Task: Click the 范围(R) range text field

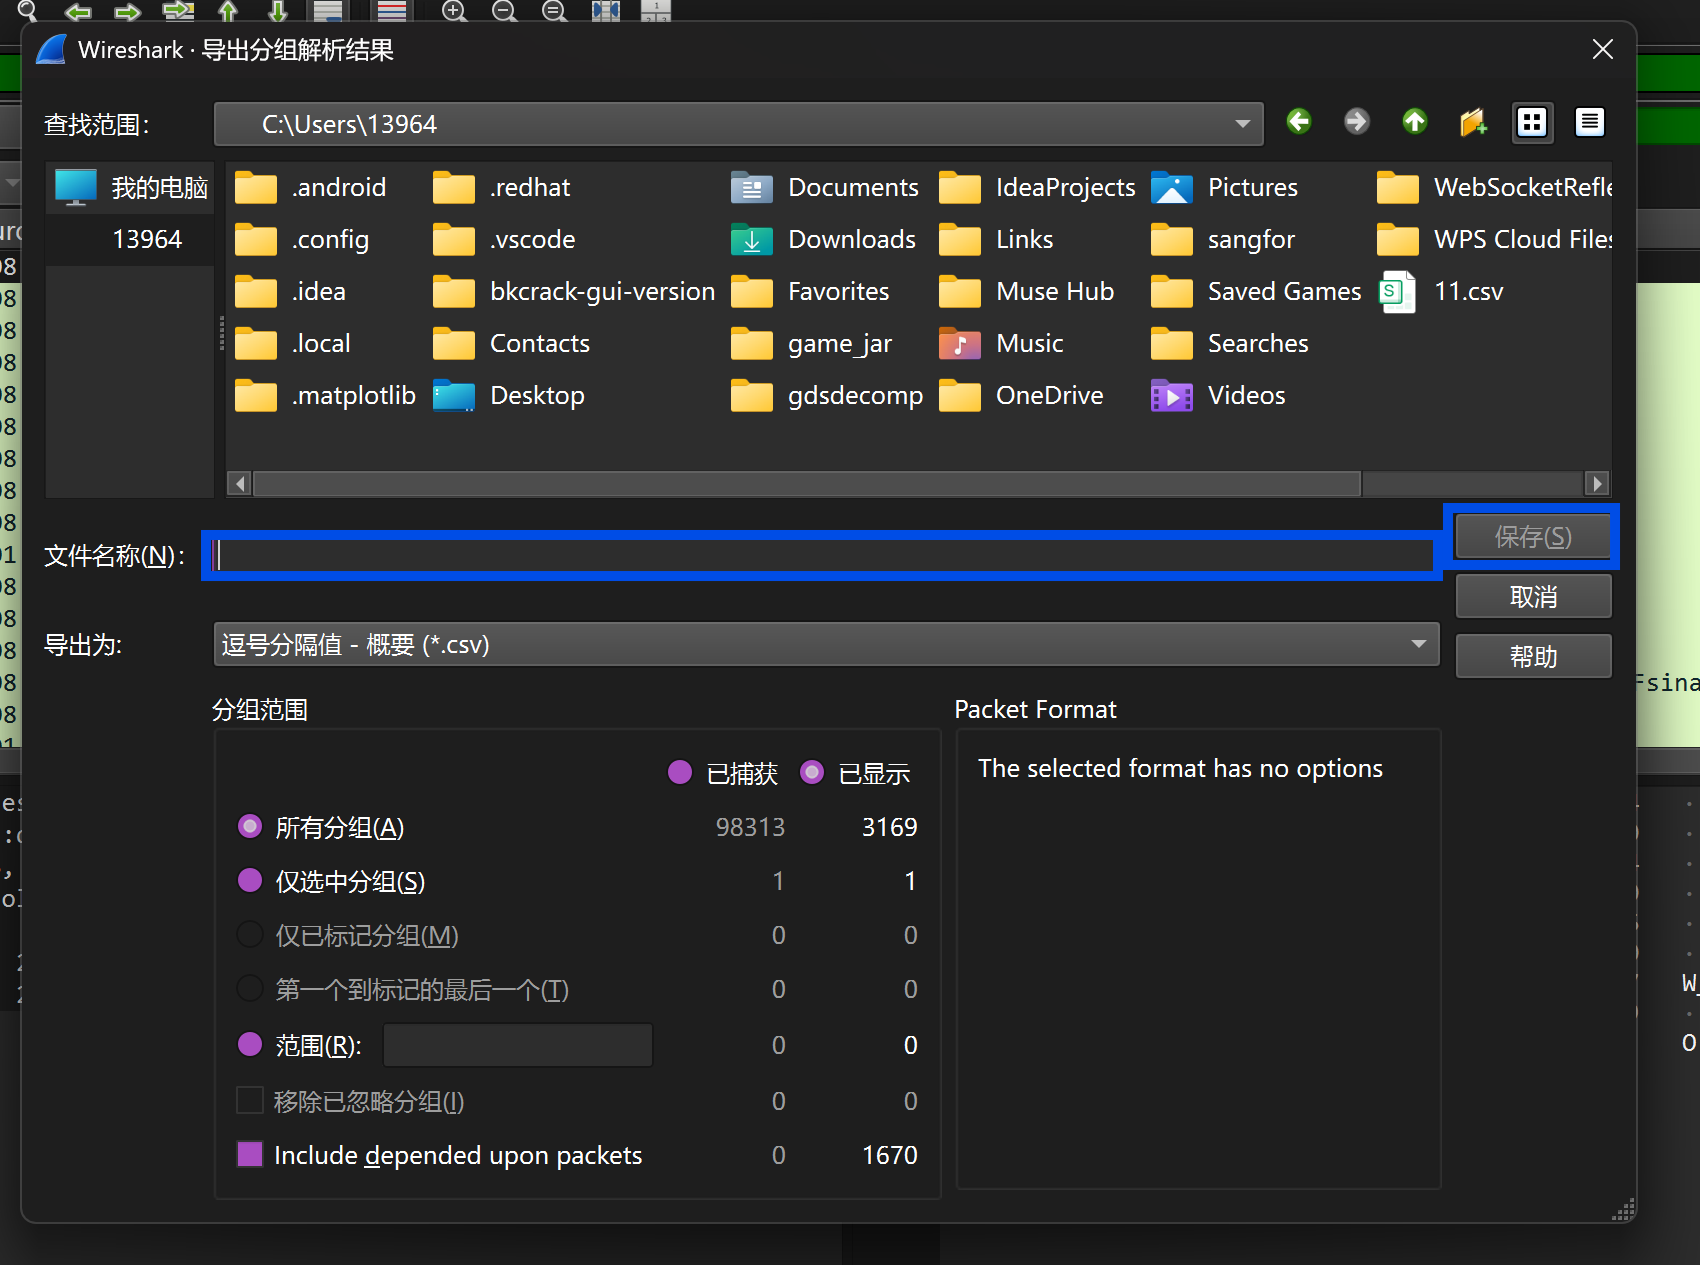Action: 518,1045
